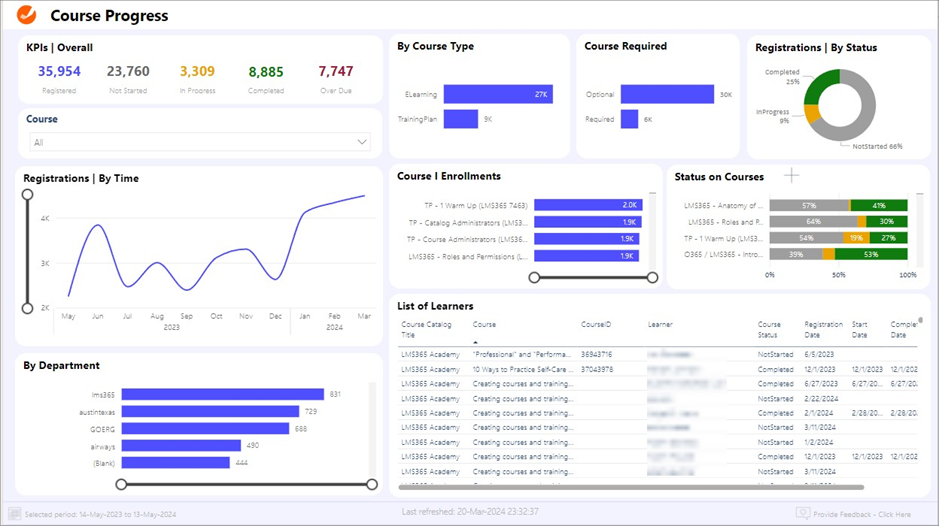This screenshot has width=939, height=526.
Task: Sort table by Course Status column header
Action: (x=769, y=329)
